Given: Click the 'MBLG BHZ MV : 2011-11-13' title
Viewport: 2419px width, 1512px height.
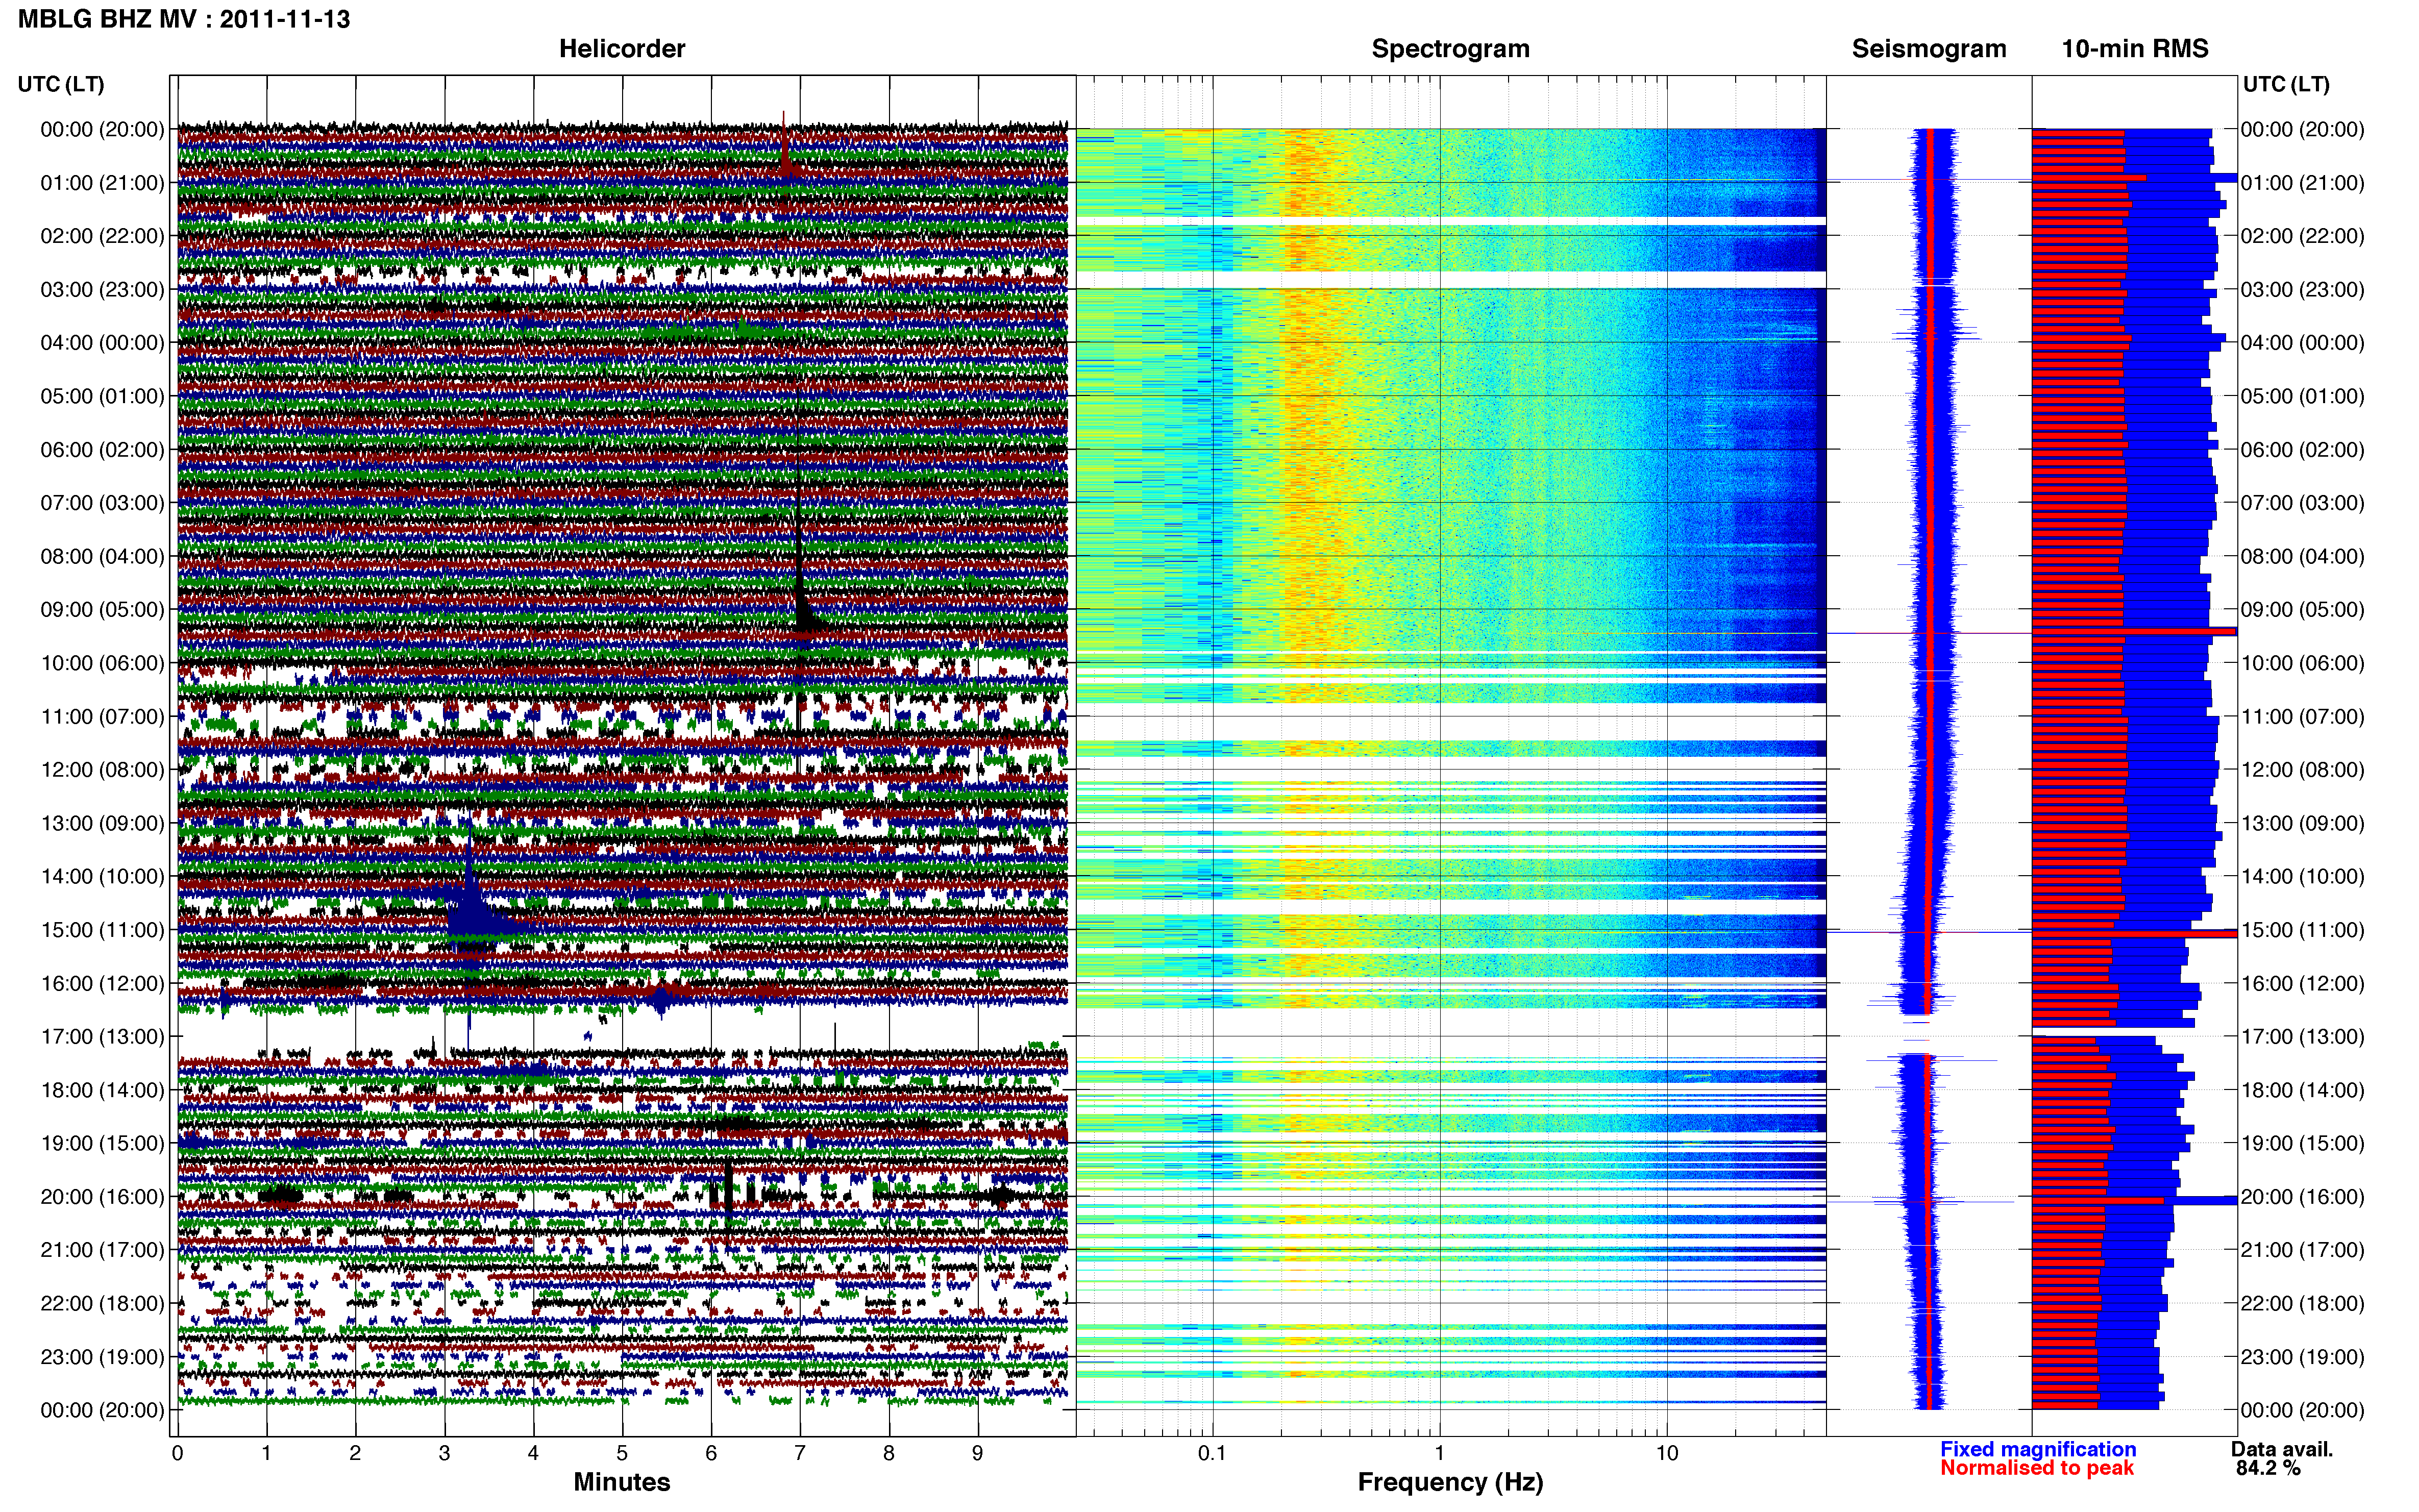Looking at the screenshot, I should [184, 19].
